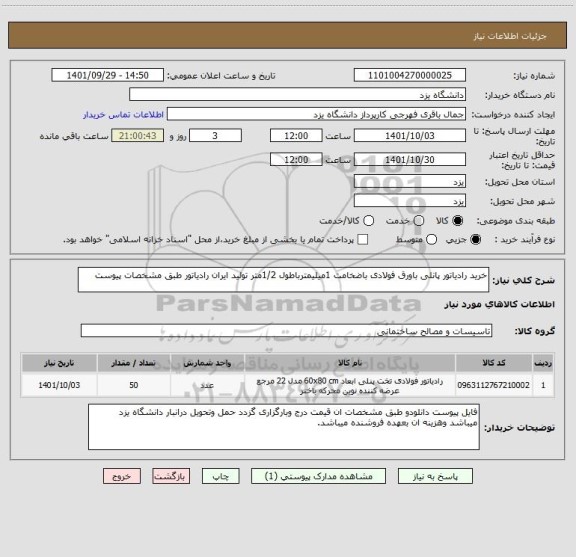Click the رادیاتور فولادی item name cell
The image size is (576, 557).
(x=350, y=385)
